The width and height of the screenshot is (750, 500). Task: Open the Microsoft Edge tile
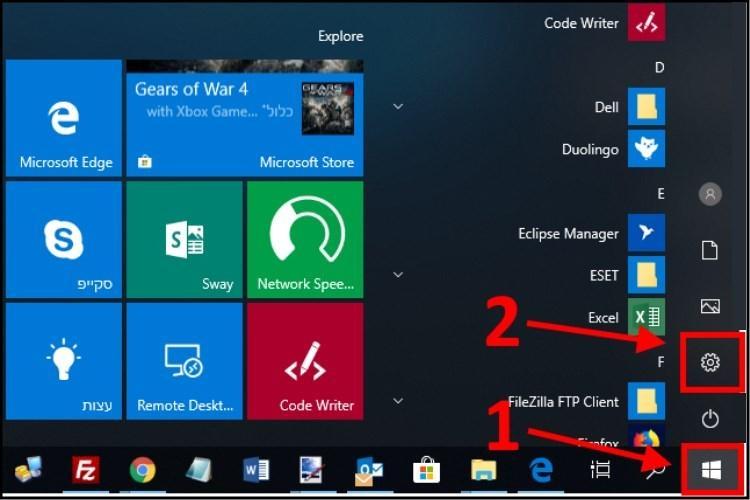pos(64,118)
